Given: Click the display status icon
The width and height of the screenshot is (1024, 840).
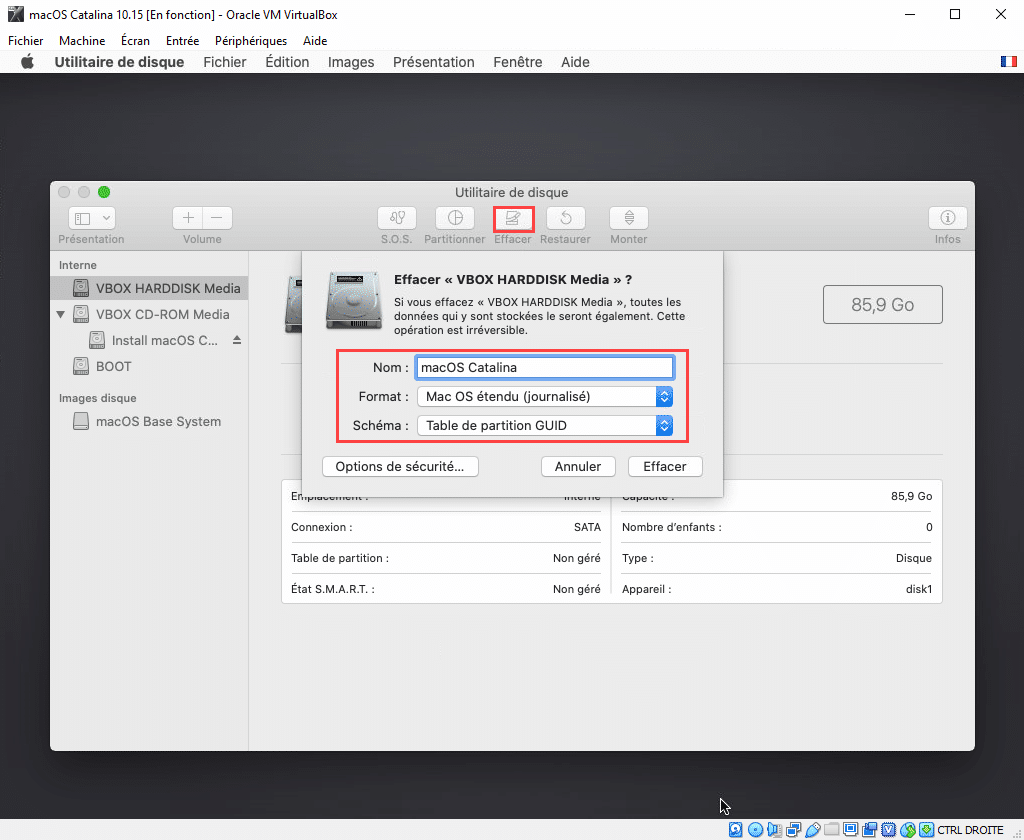Looking at the screenshot, I should (x=850, y=830).
